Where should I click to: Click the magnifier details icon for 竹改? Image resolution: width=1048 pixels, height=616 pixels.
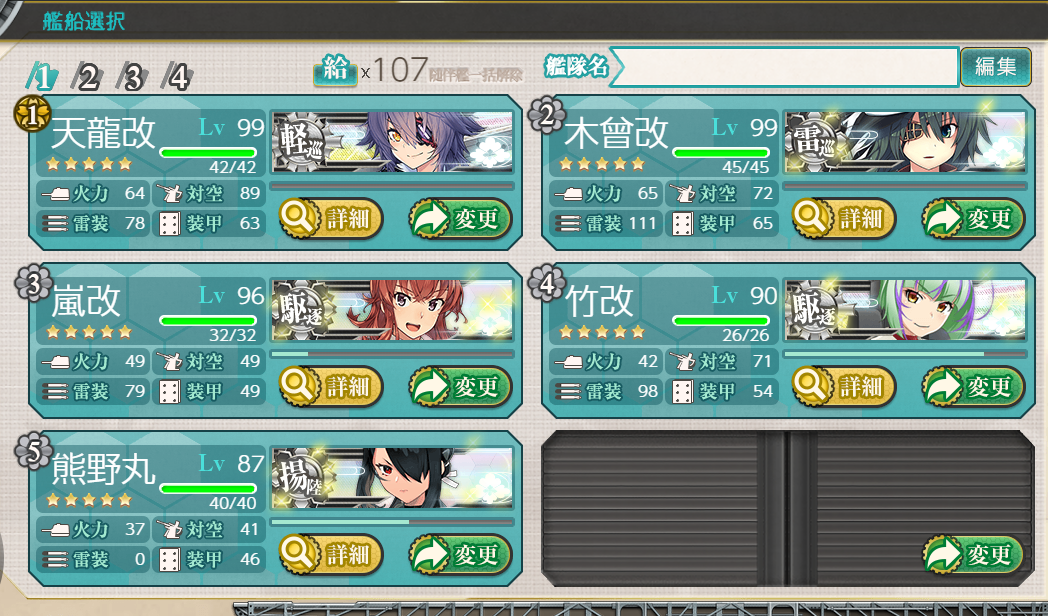coord(811,386)
